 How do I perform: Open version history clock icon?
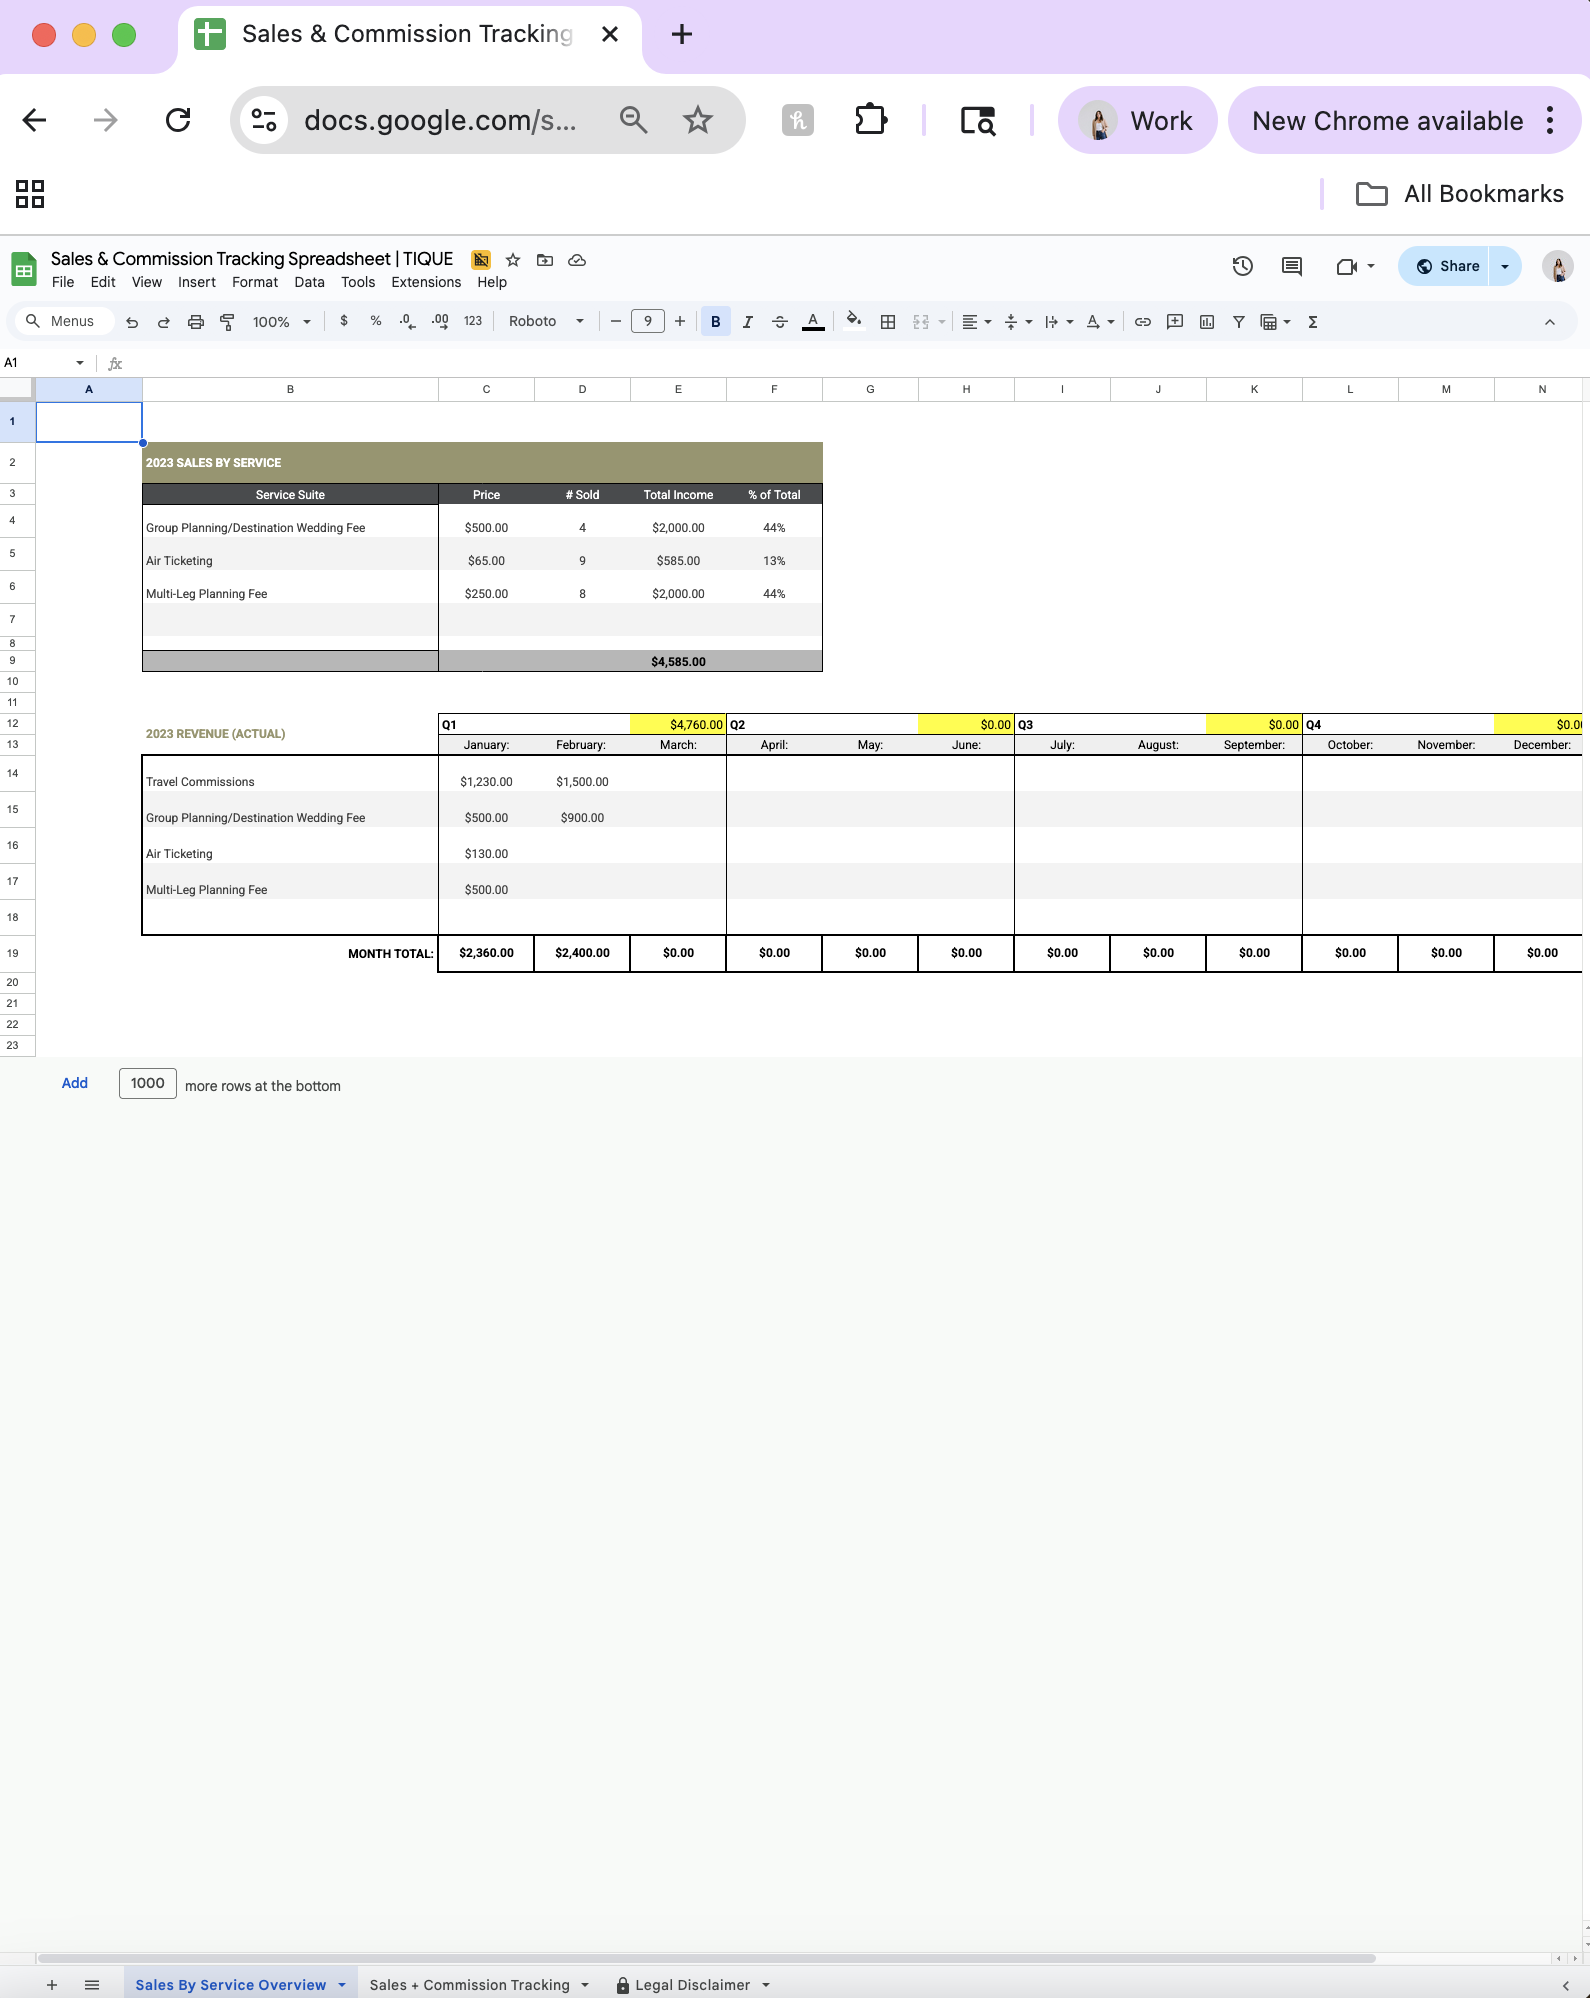pos(1242,266)
